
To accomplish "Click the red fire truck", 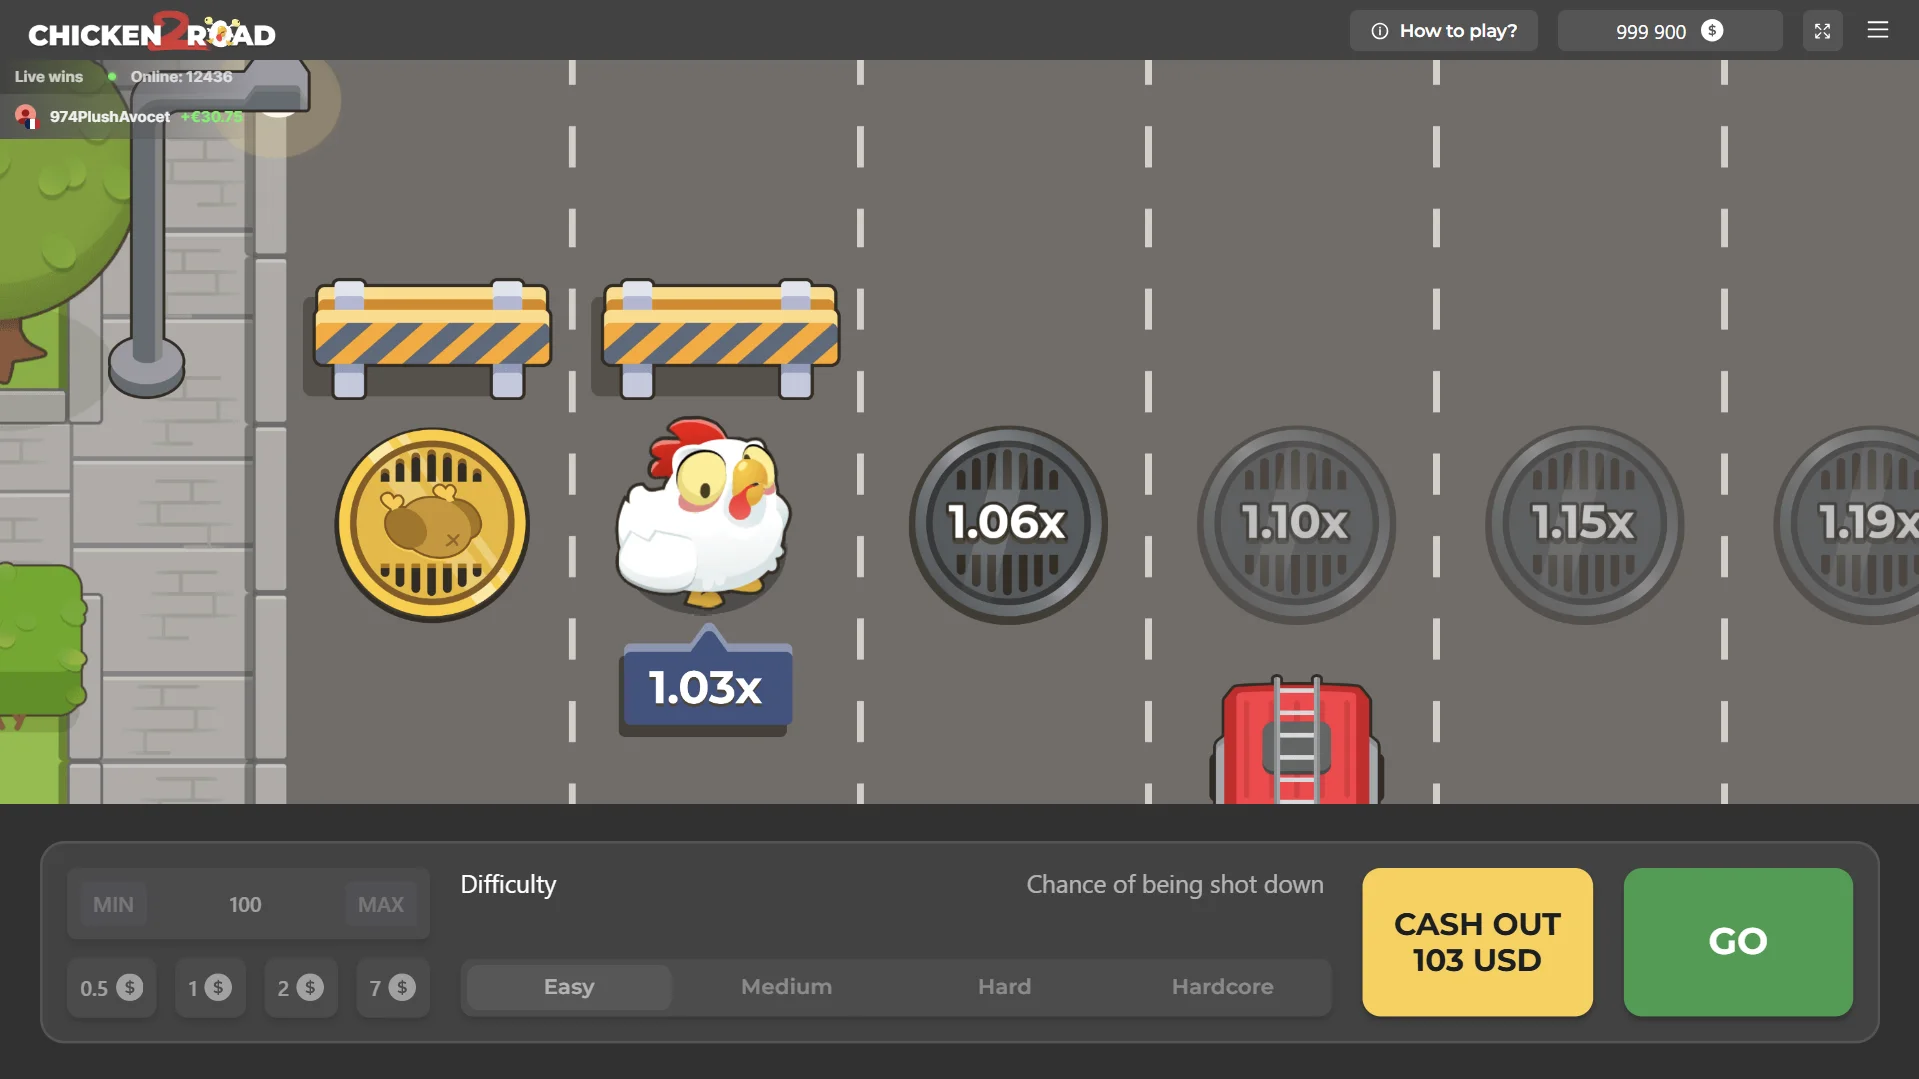I will point(1297,740).
